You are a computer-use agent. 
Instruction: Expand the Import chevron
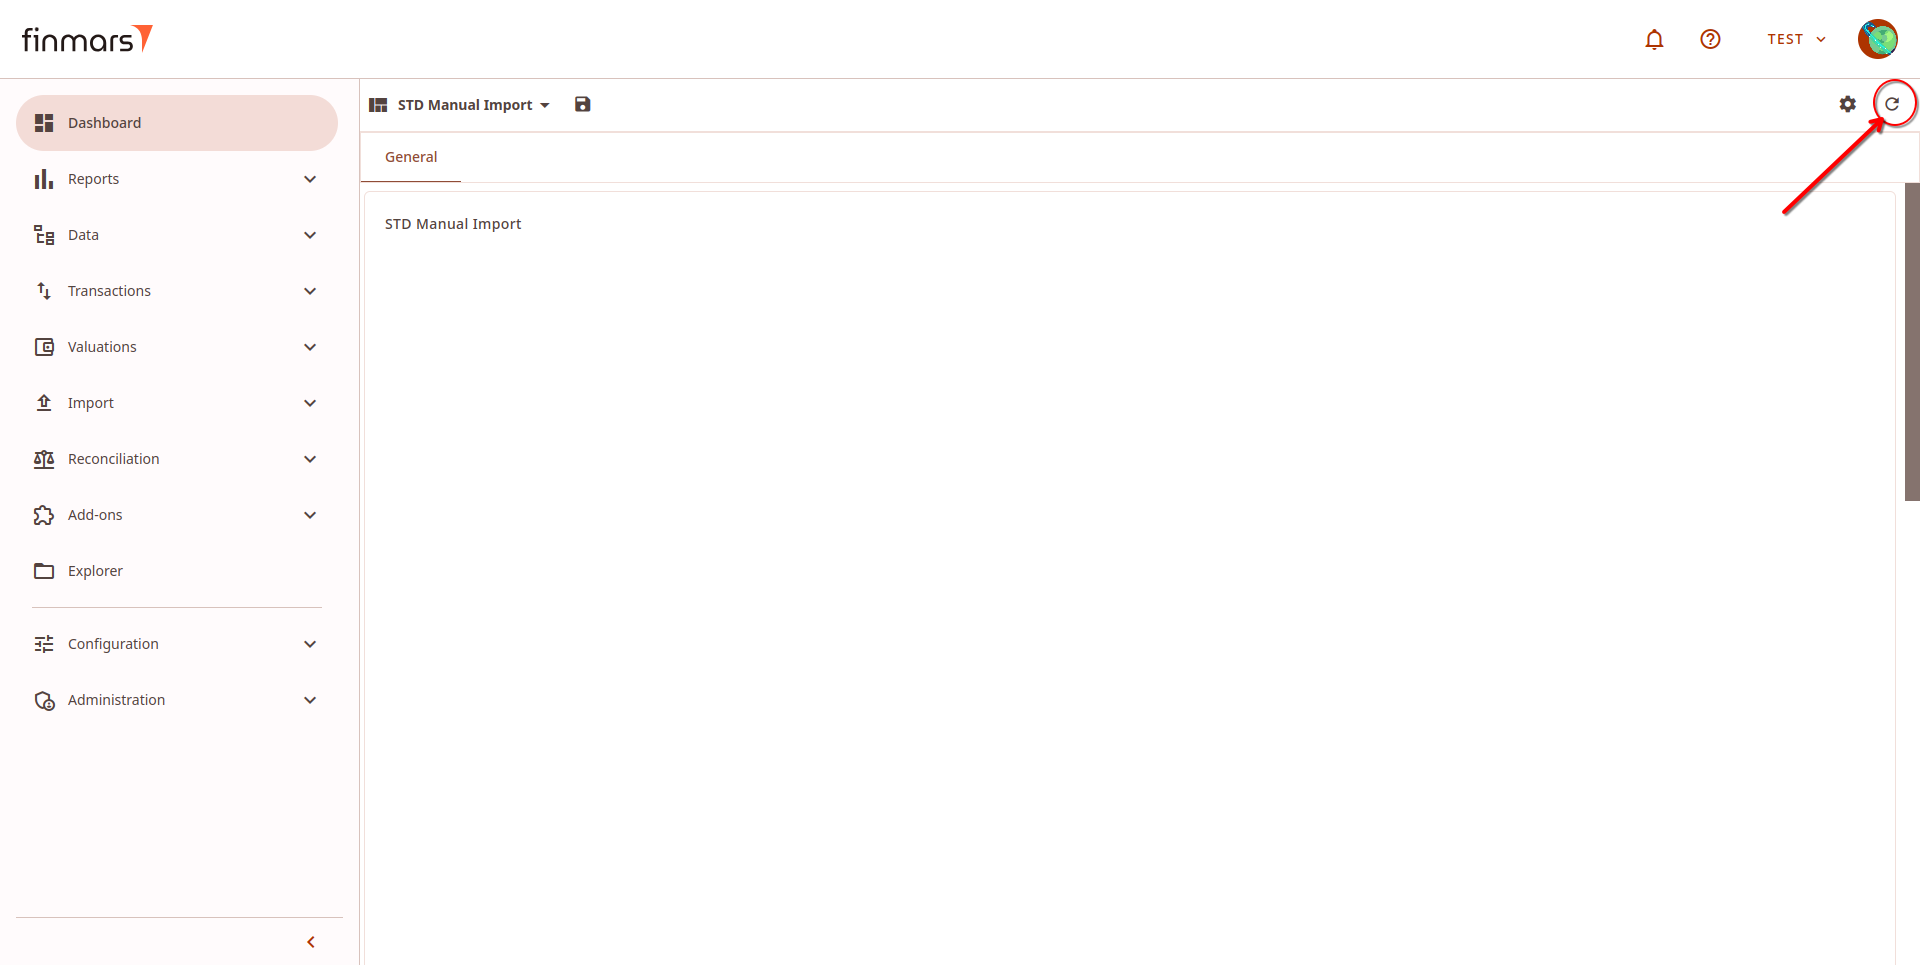click(x=310, y=403)
